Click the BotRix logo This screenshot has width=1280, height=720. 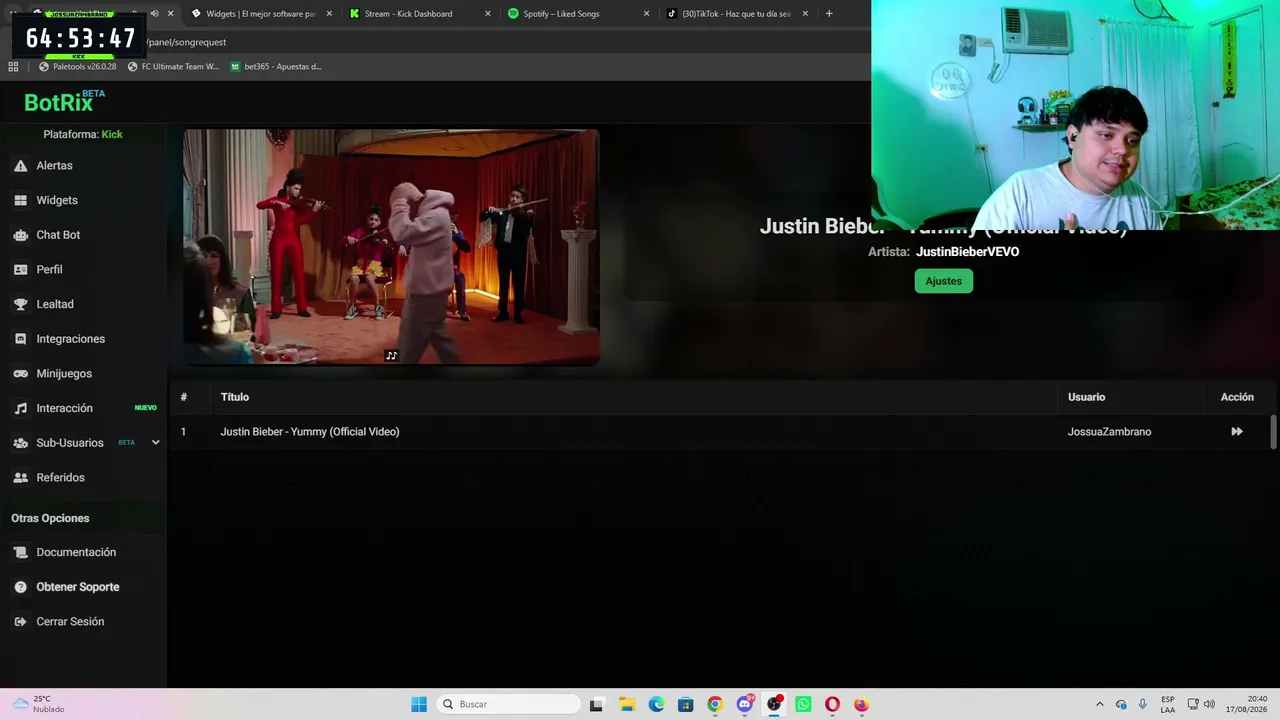point(64,102)
